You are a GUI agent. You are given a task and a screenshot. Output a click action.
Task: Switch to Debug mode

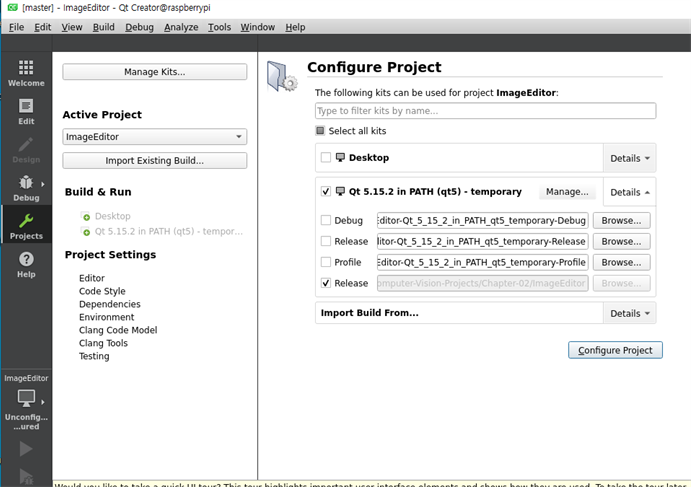click(26, 188)
